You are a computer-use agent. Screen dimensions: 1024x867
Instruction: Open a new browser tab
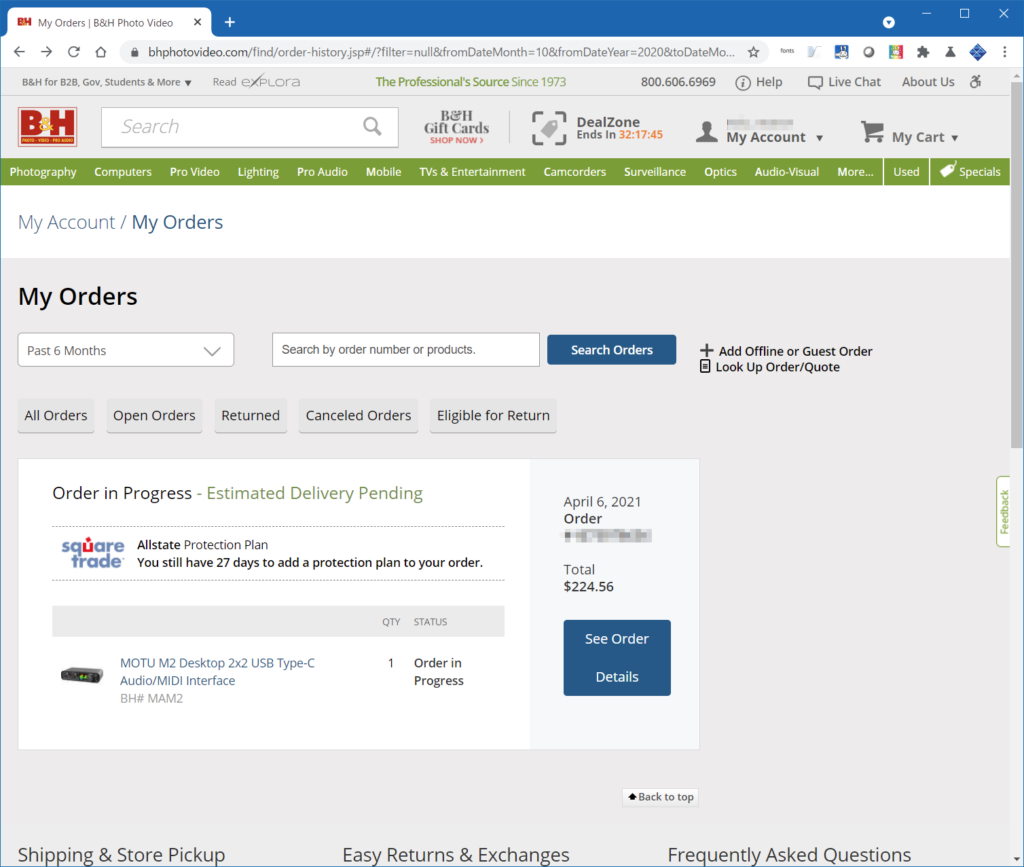coord(230,22)
